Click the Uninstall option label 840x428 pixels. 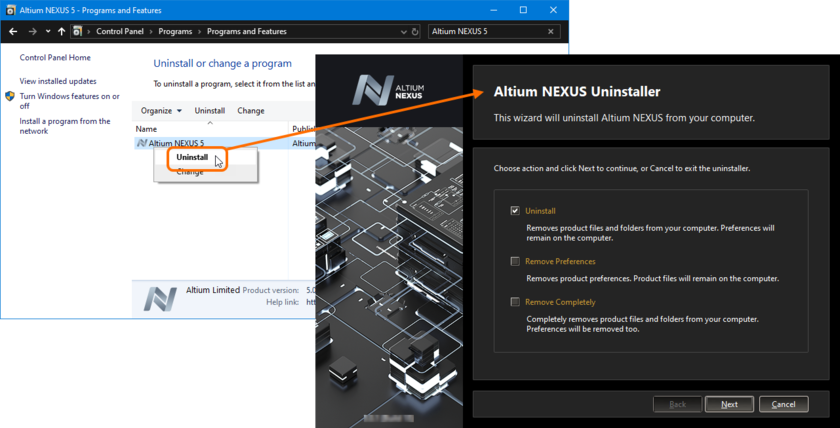[540, 211]
